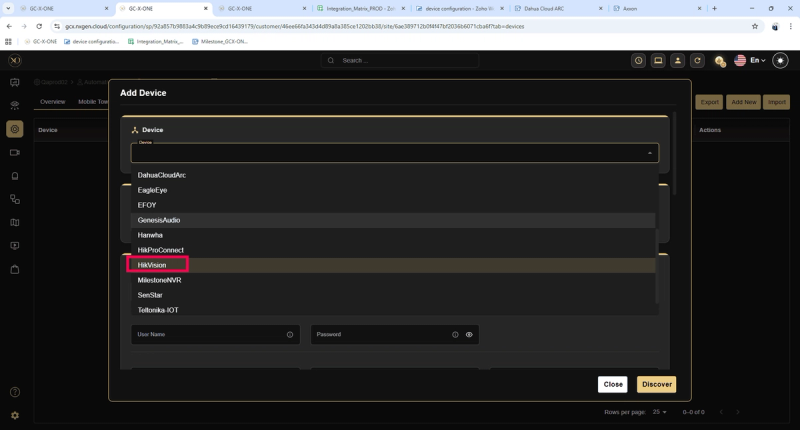
Task: Click the User Name info icon
Action: [290, 335]
